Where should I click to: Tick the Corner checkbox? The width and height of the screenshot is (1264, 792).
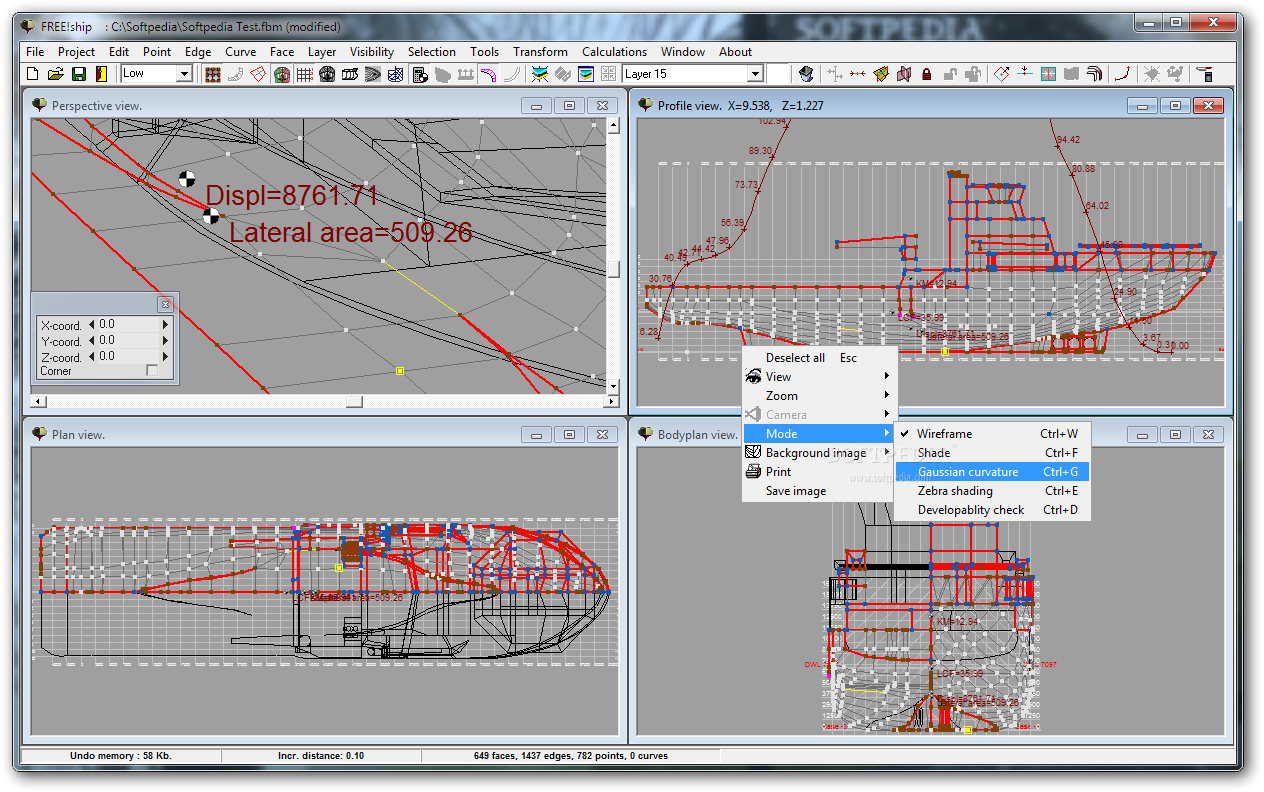click(152, 371)
